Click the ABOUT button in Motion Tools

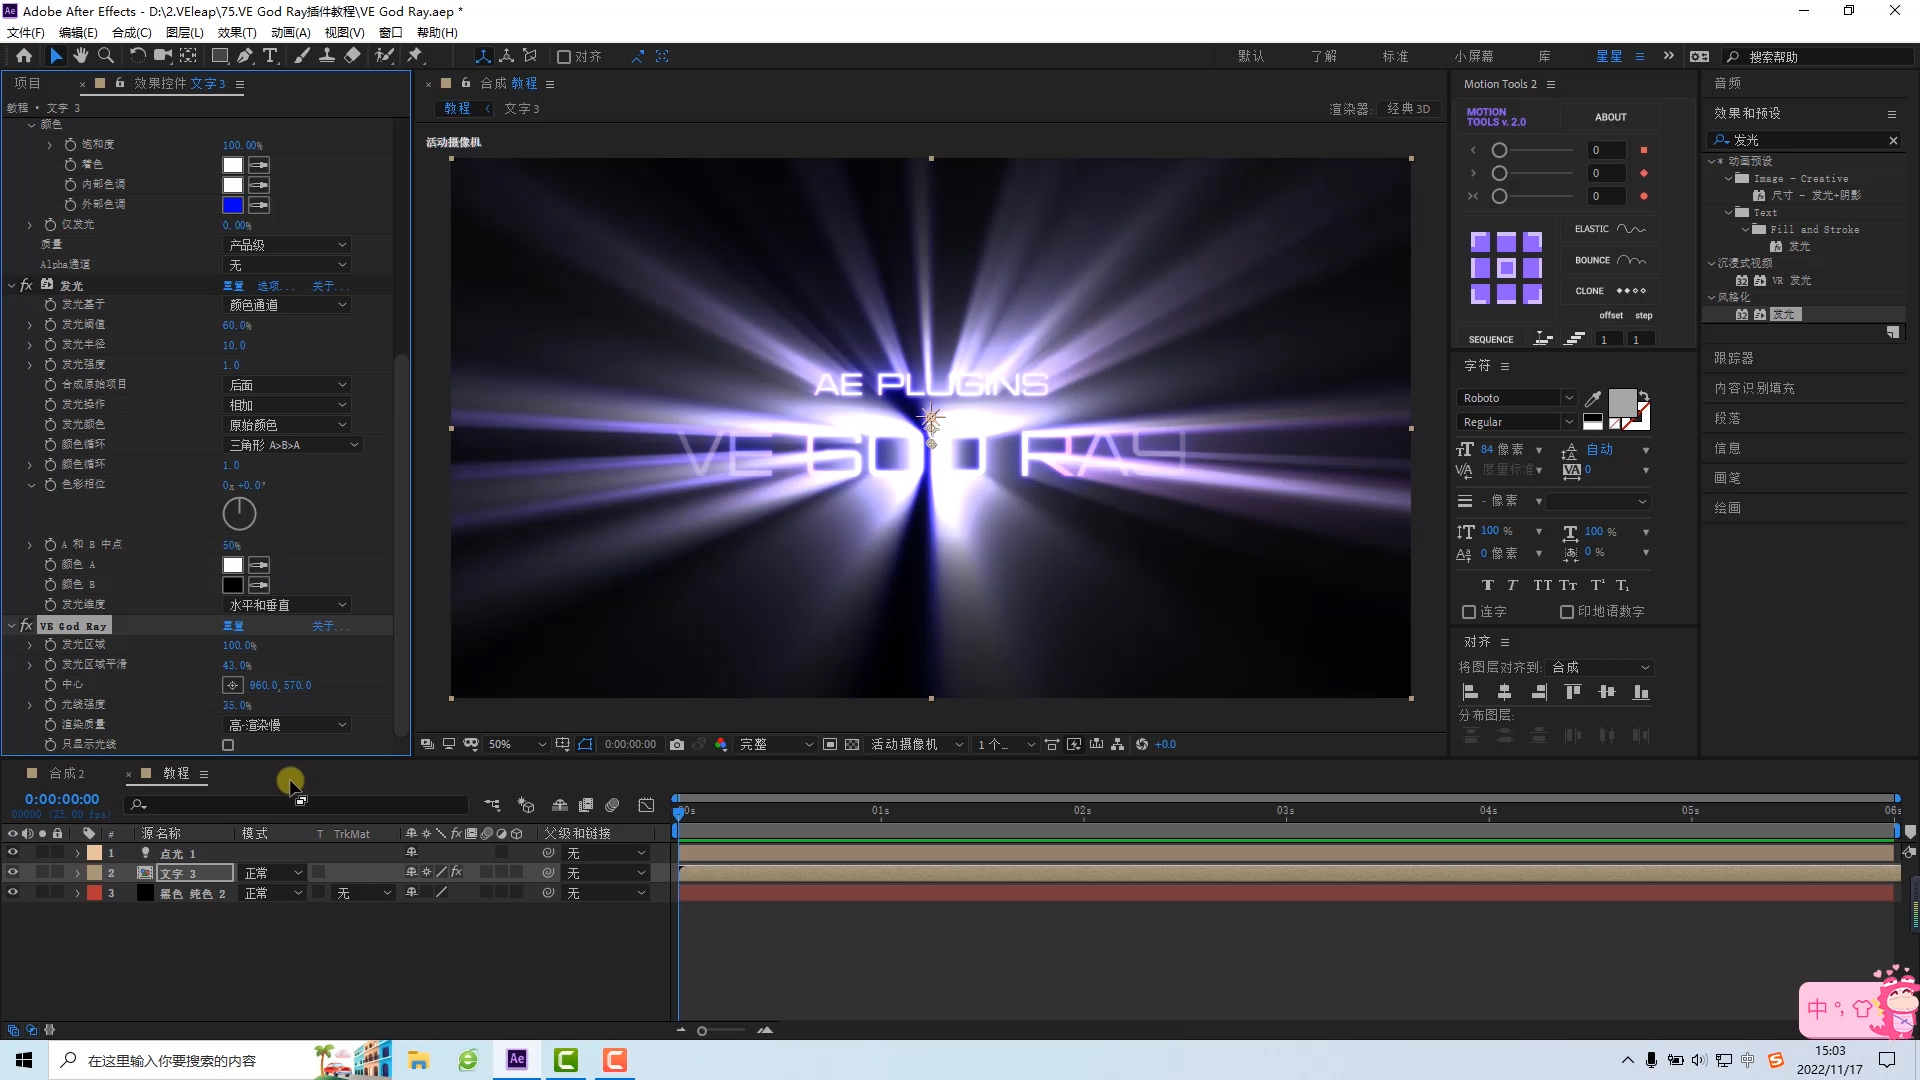coord(1610,117)
